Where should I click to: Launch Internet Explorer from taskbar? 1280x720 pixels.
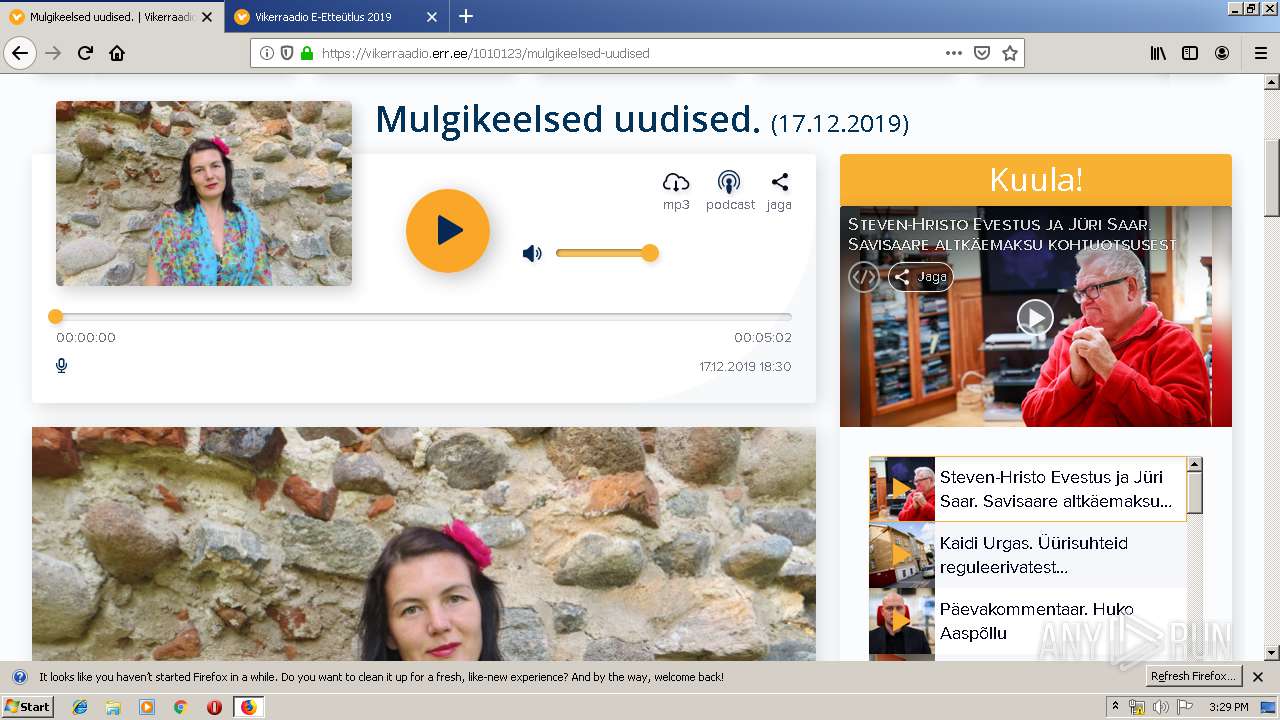coord(80,707)
